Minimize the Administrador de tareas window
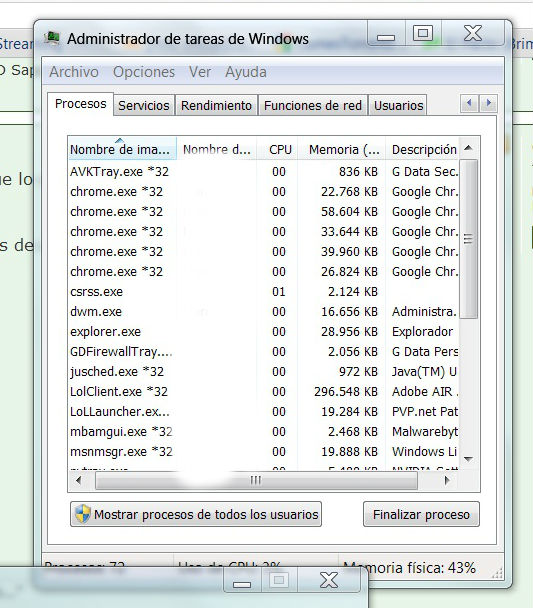Screen dimensions: 533x608 [386, 34]
